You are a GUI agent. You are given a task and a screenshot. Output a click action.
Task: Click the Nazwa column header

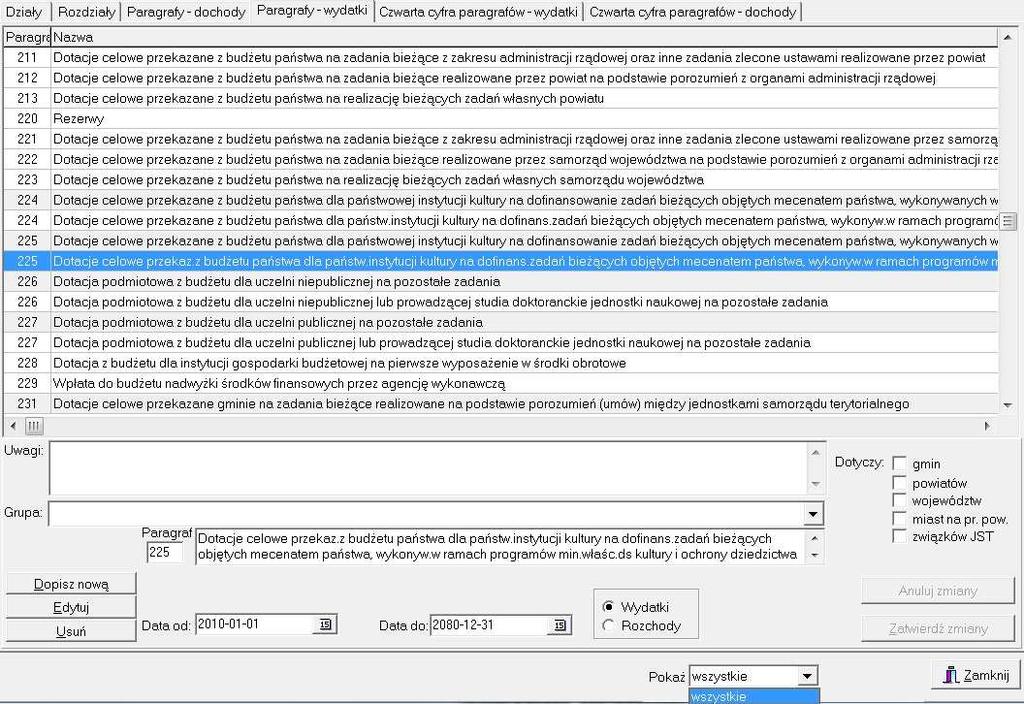tap(524, 37)
